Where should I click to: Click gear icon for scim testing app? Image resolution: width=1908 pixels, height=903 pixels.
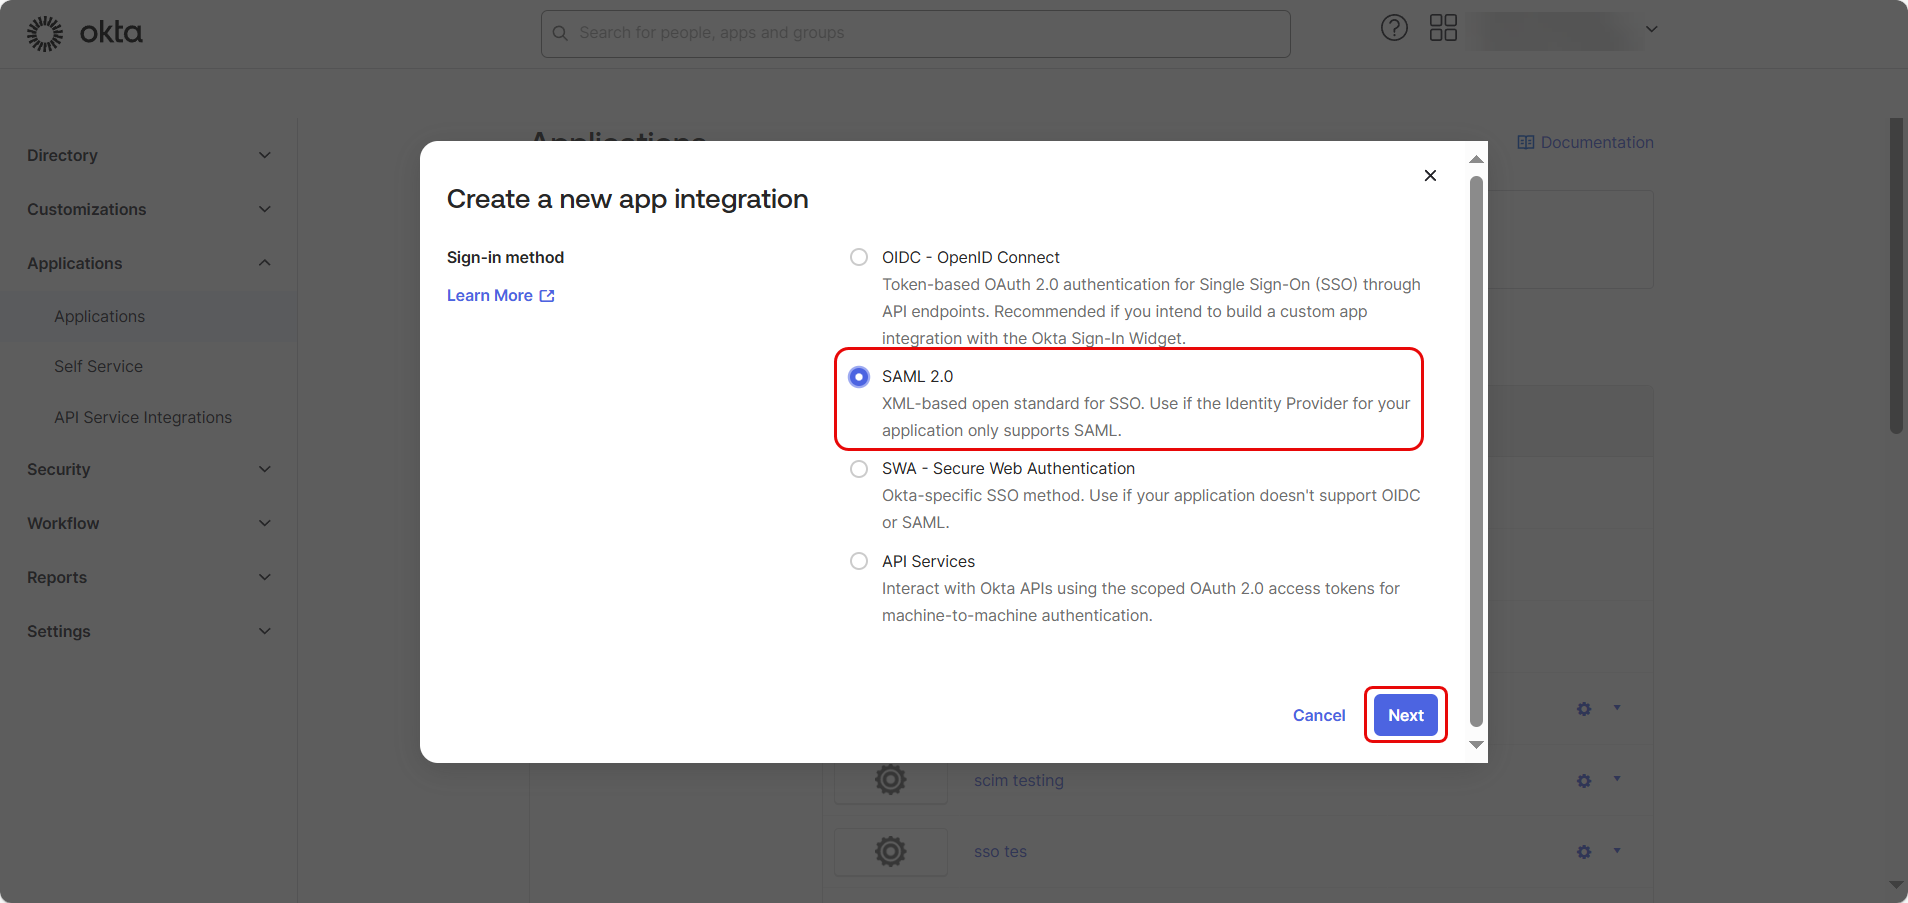coord(1584,781)
